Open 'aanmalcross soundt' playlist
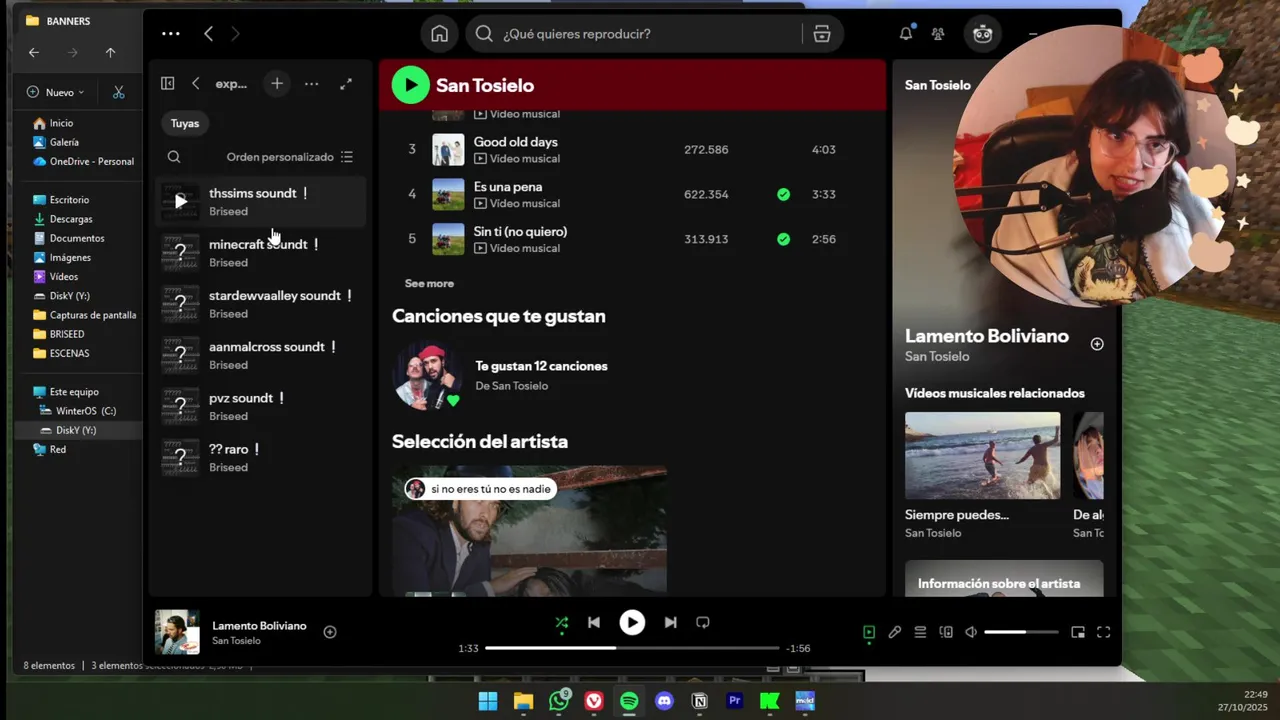 [x=261, y=355]
